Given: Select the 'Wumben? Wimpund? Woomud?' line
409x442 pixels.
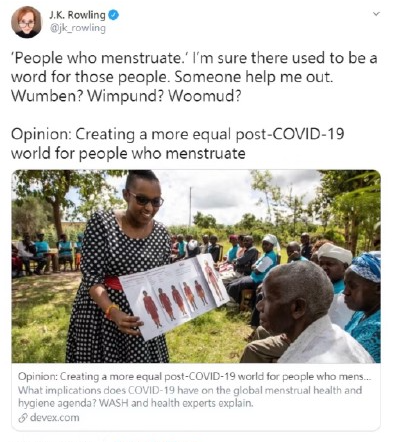Looking at the screenshot, I should (126, 96).
